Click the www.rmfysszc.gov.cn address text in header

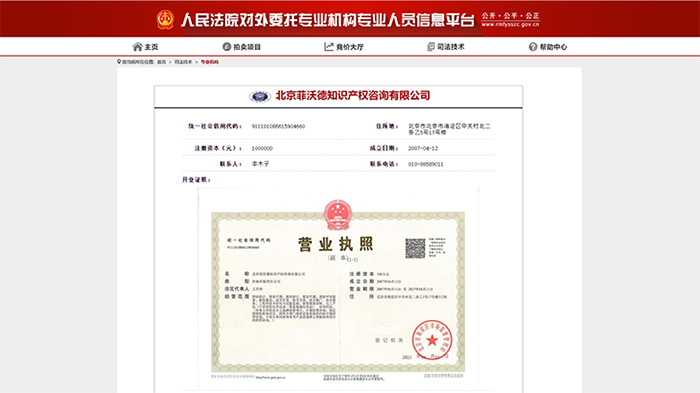click(510, 25)
